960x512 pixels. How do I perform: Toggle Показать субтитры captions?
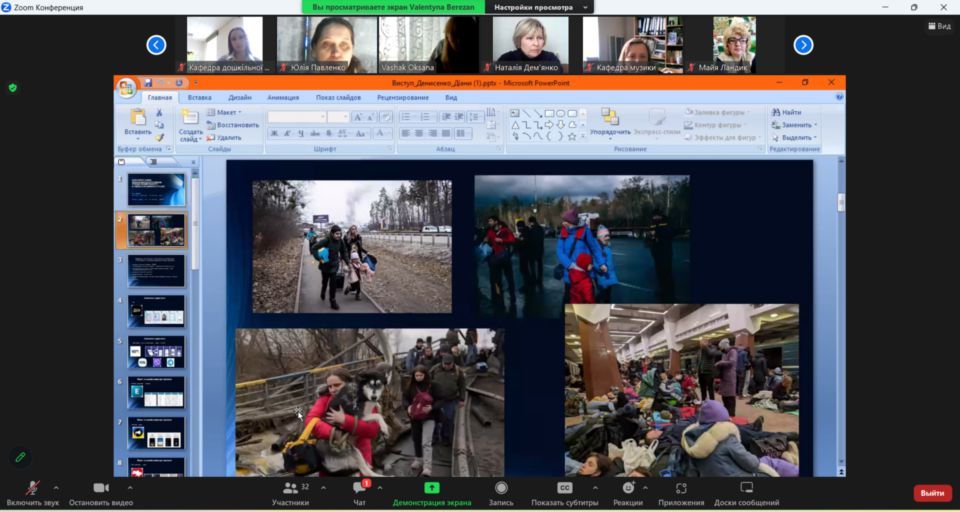coord(565,488)
